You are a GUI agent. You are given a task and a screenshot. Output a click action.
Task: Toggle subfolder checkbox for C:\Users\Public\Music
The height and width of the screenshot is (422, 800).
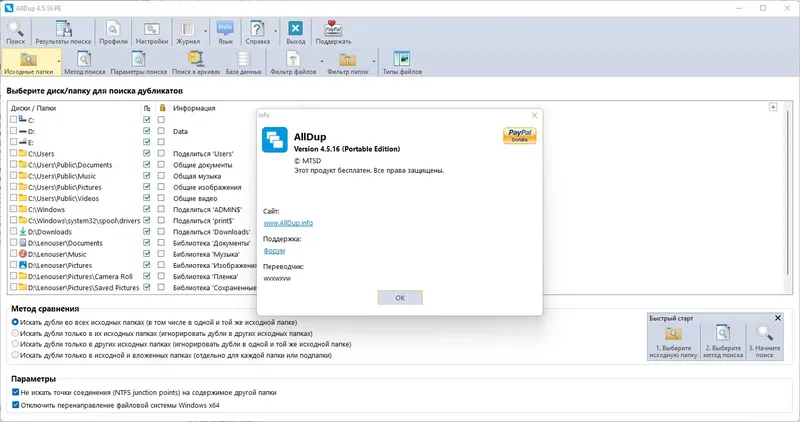(x=147, y=176)
